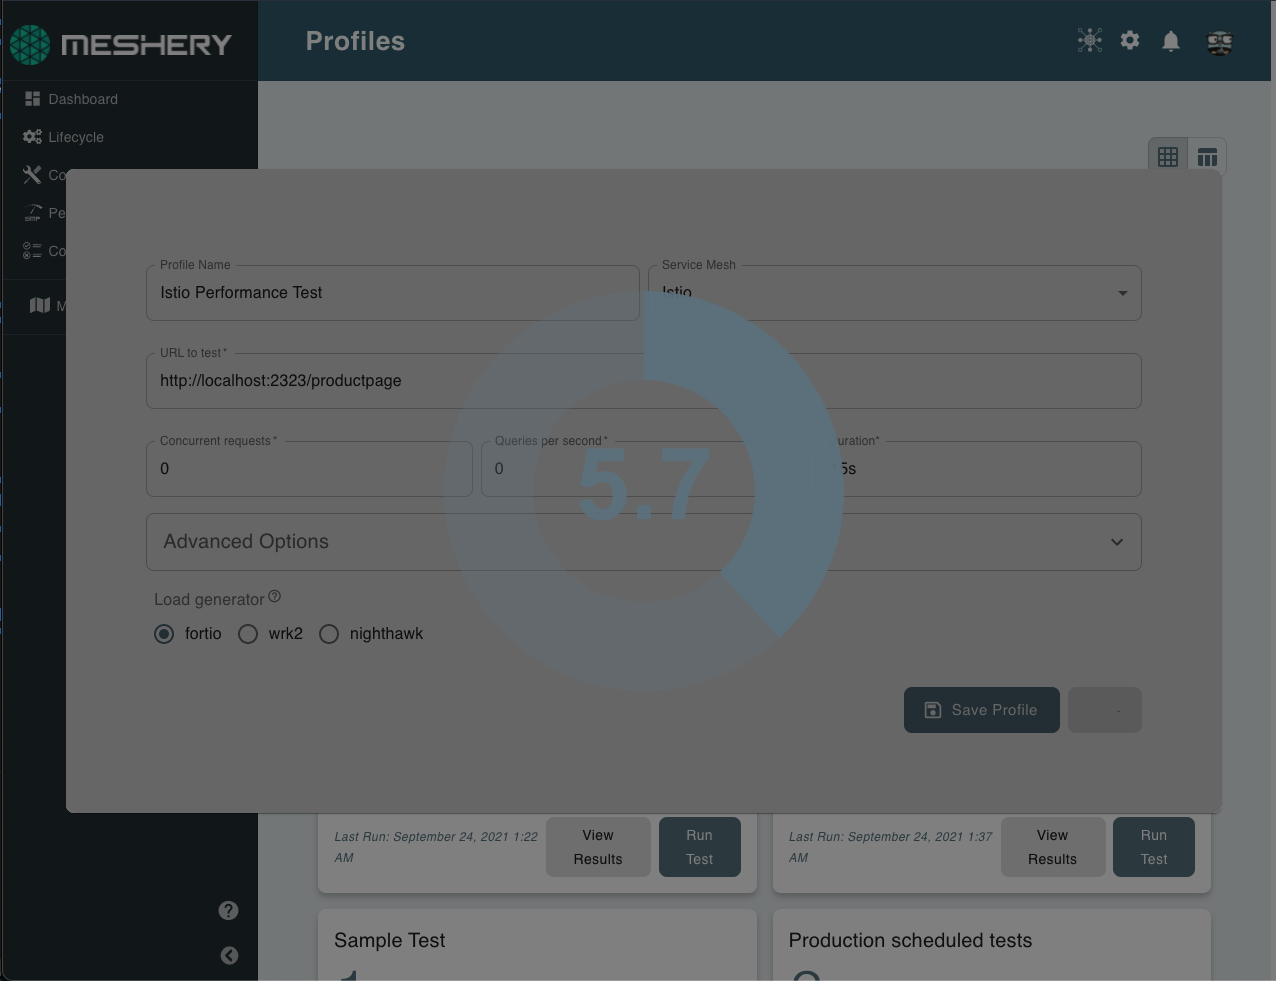Switch to grid view of profiles

1168,157
